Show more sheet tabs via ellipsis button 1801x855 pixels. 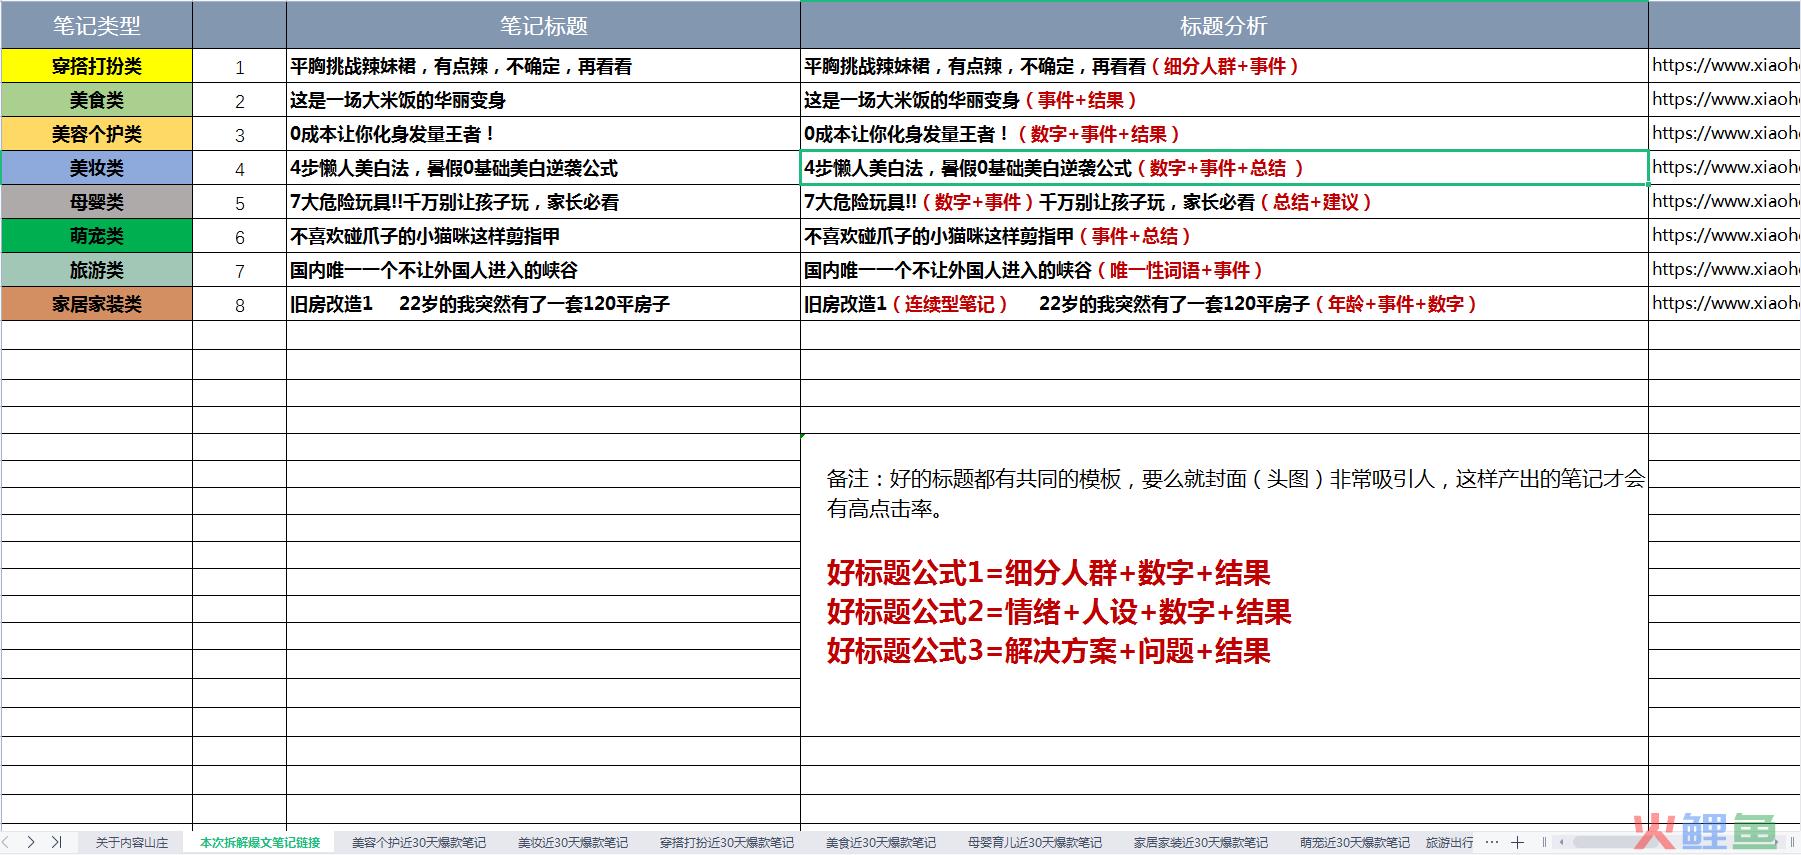[x=1492, y=842]
